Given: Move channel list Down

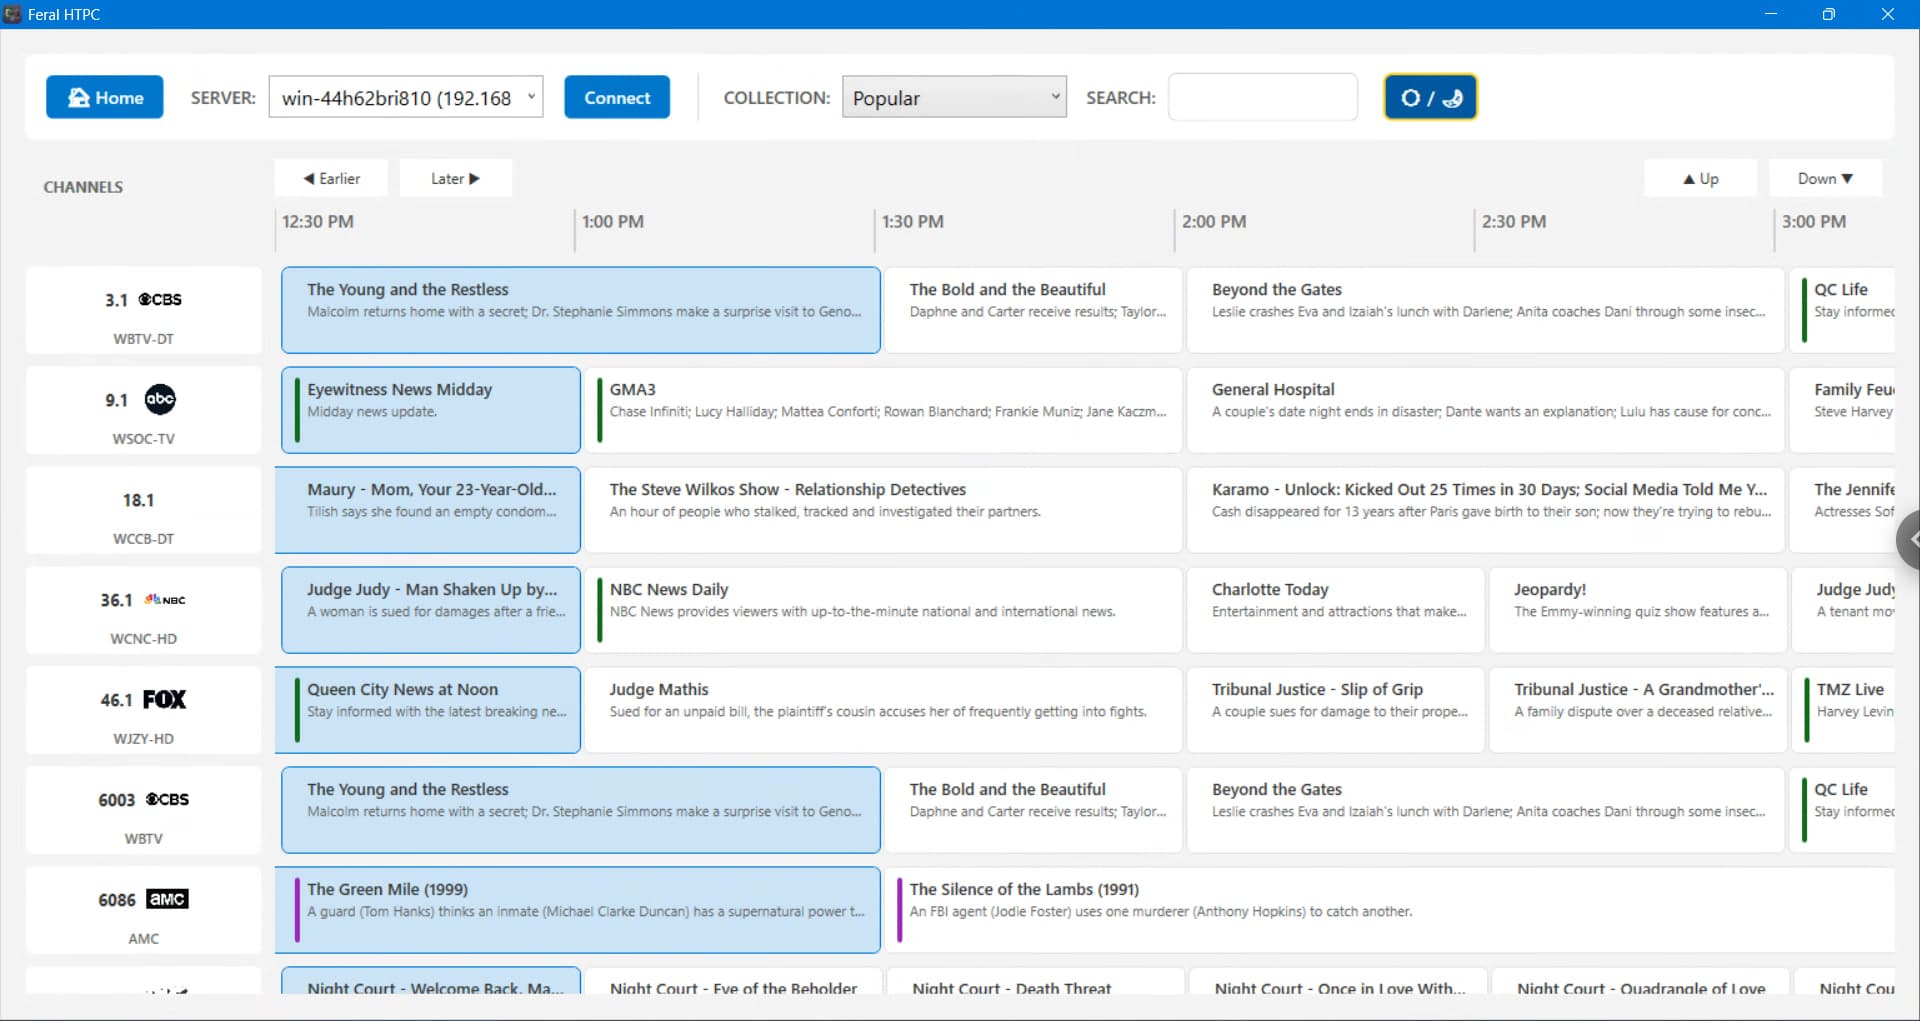Looking at the screenshot, I should (x=1824, y=179).
